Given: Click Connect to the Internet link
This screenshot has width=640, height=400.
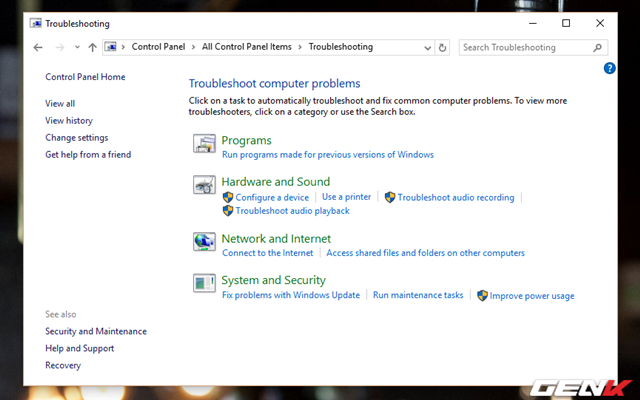Looking at the screenshot, I should (268, 253).
